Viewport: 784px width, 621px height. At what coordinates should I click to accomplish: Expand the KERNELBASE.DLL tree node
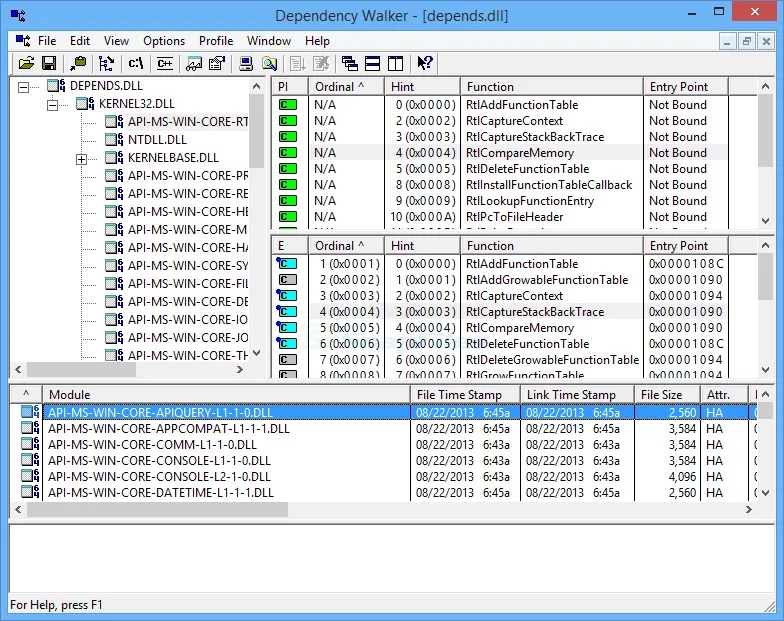(x=81, y=160)
